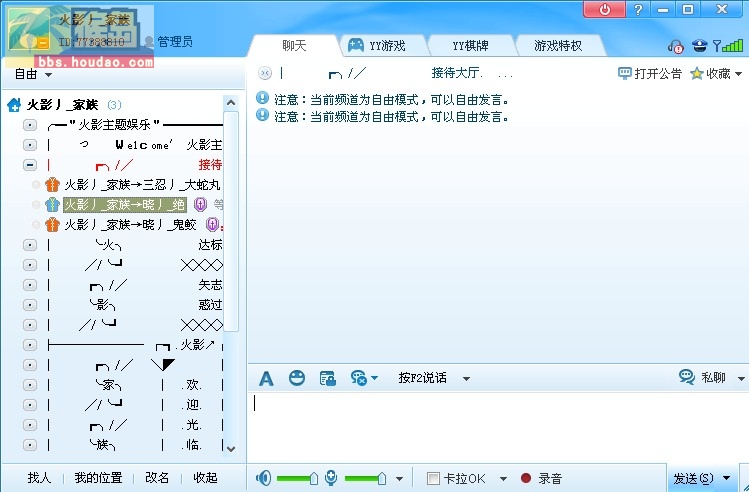Click the 改名 button

pyautogui.click(x=157, y=478)
